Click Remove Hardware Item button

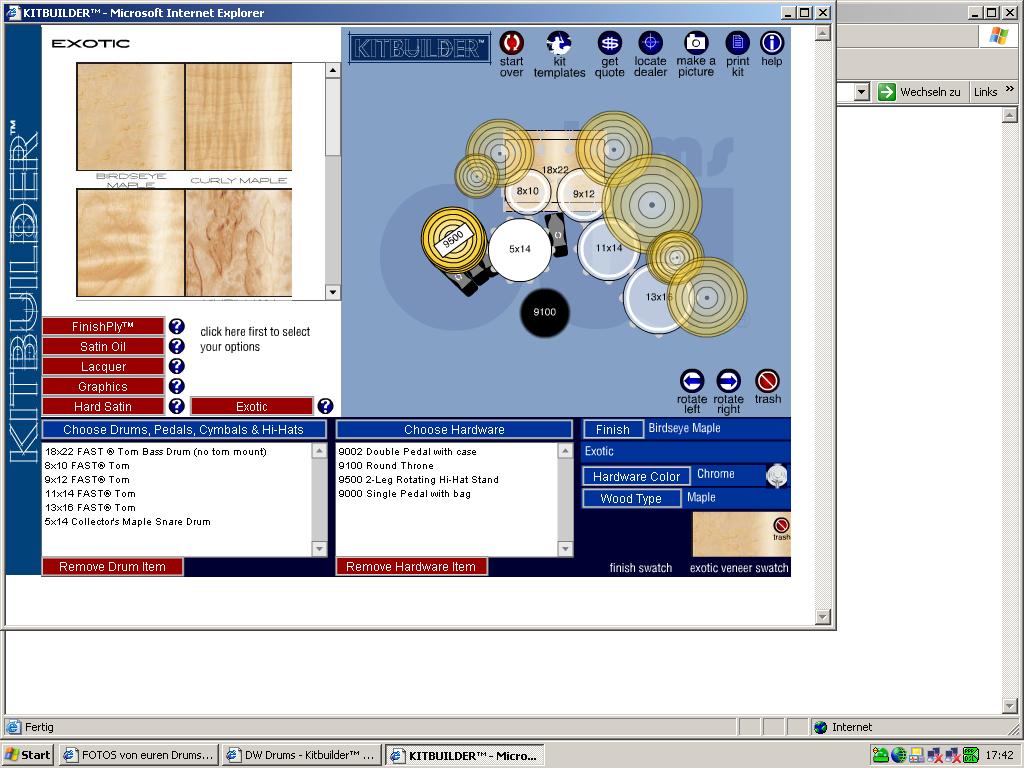pyautogui.click(x=411, y=566)
